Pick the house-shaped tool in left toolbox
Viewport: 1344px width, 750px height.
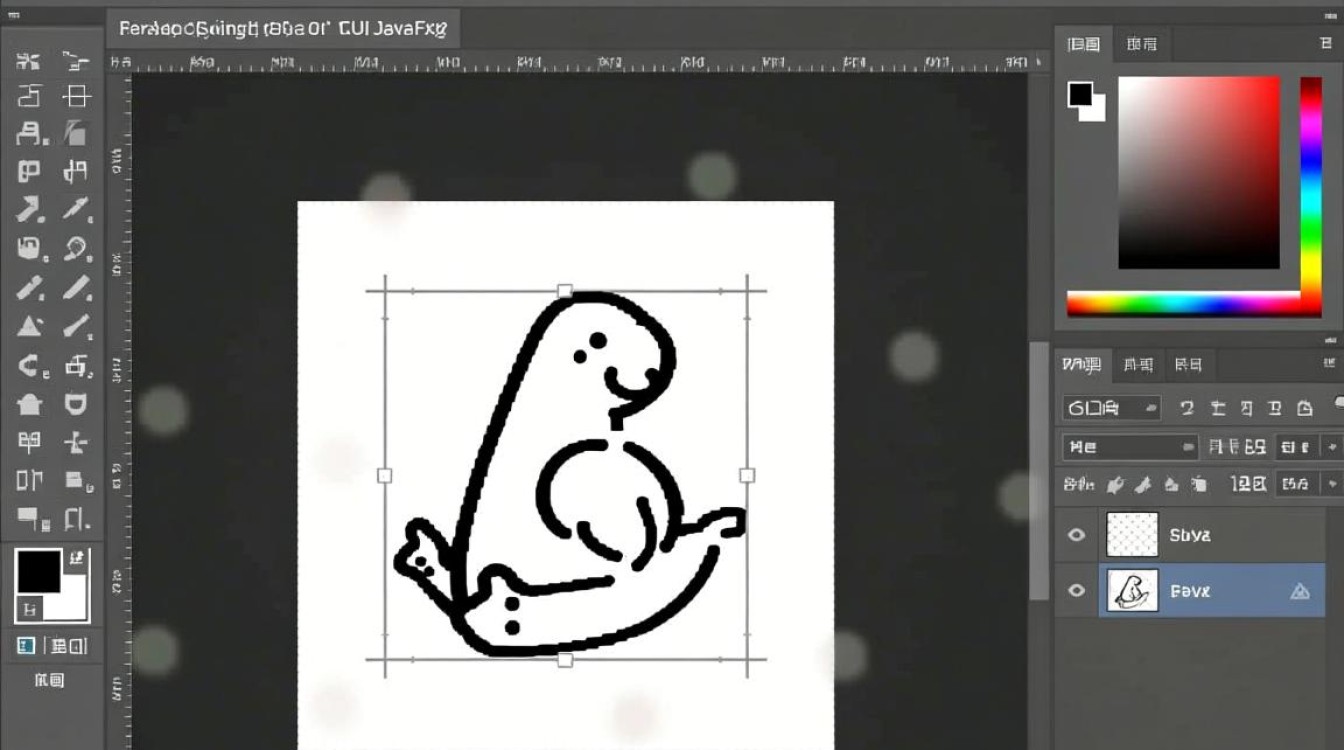pyautogui.click(x=29, y=404)
